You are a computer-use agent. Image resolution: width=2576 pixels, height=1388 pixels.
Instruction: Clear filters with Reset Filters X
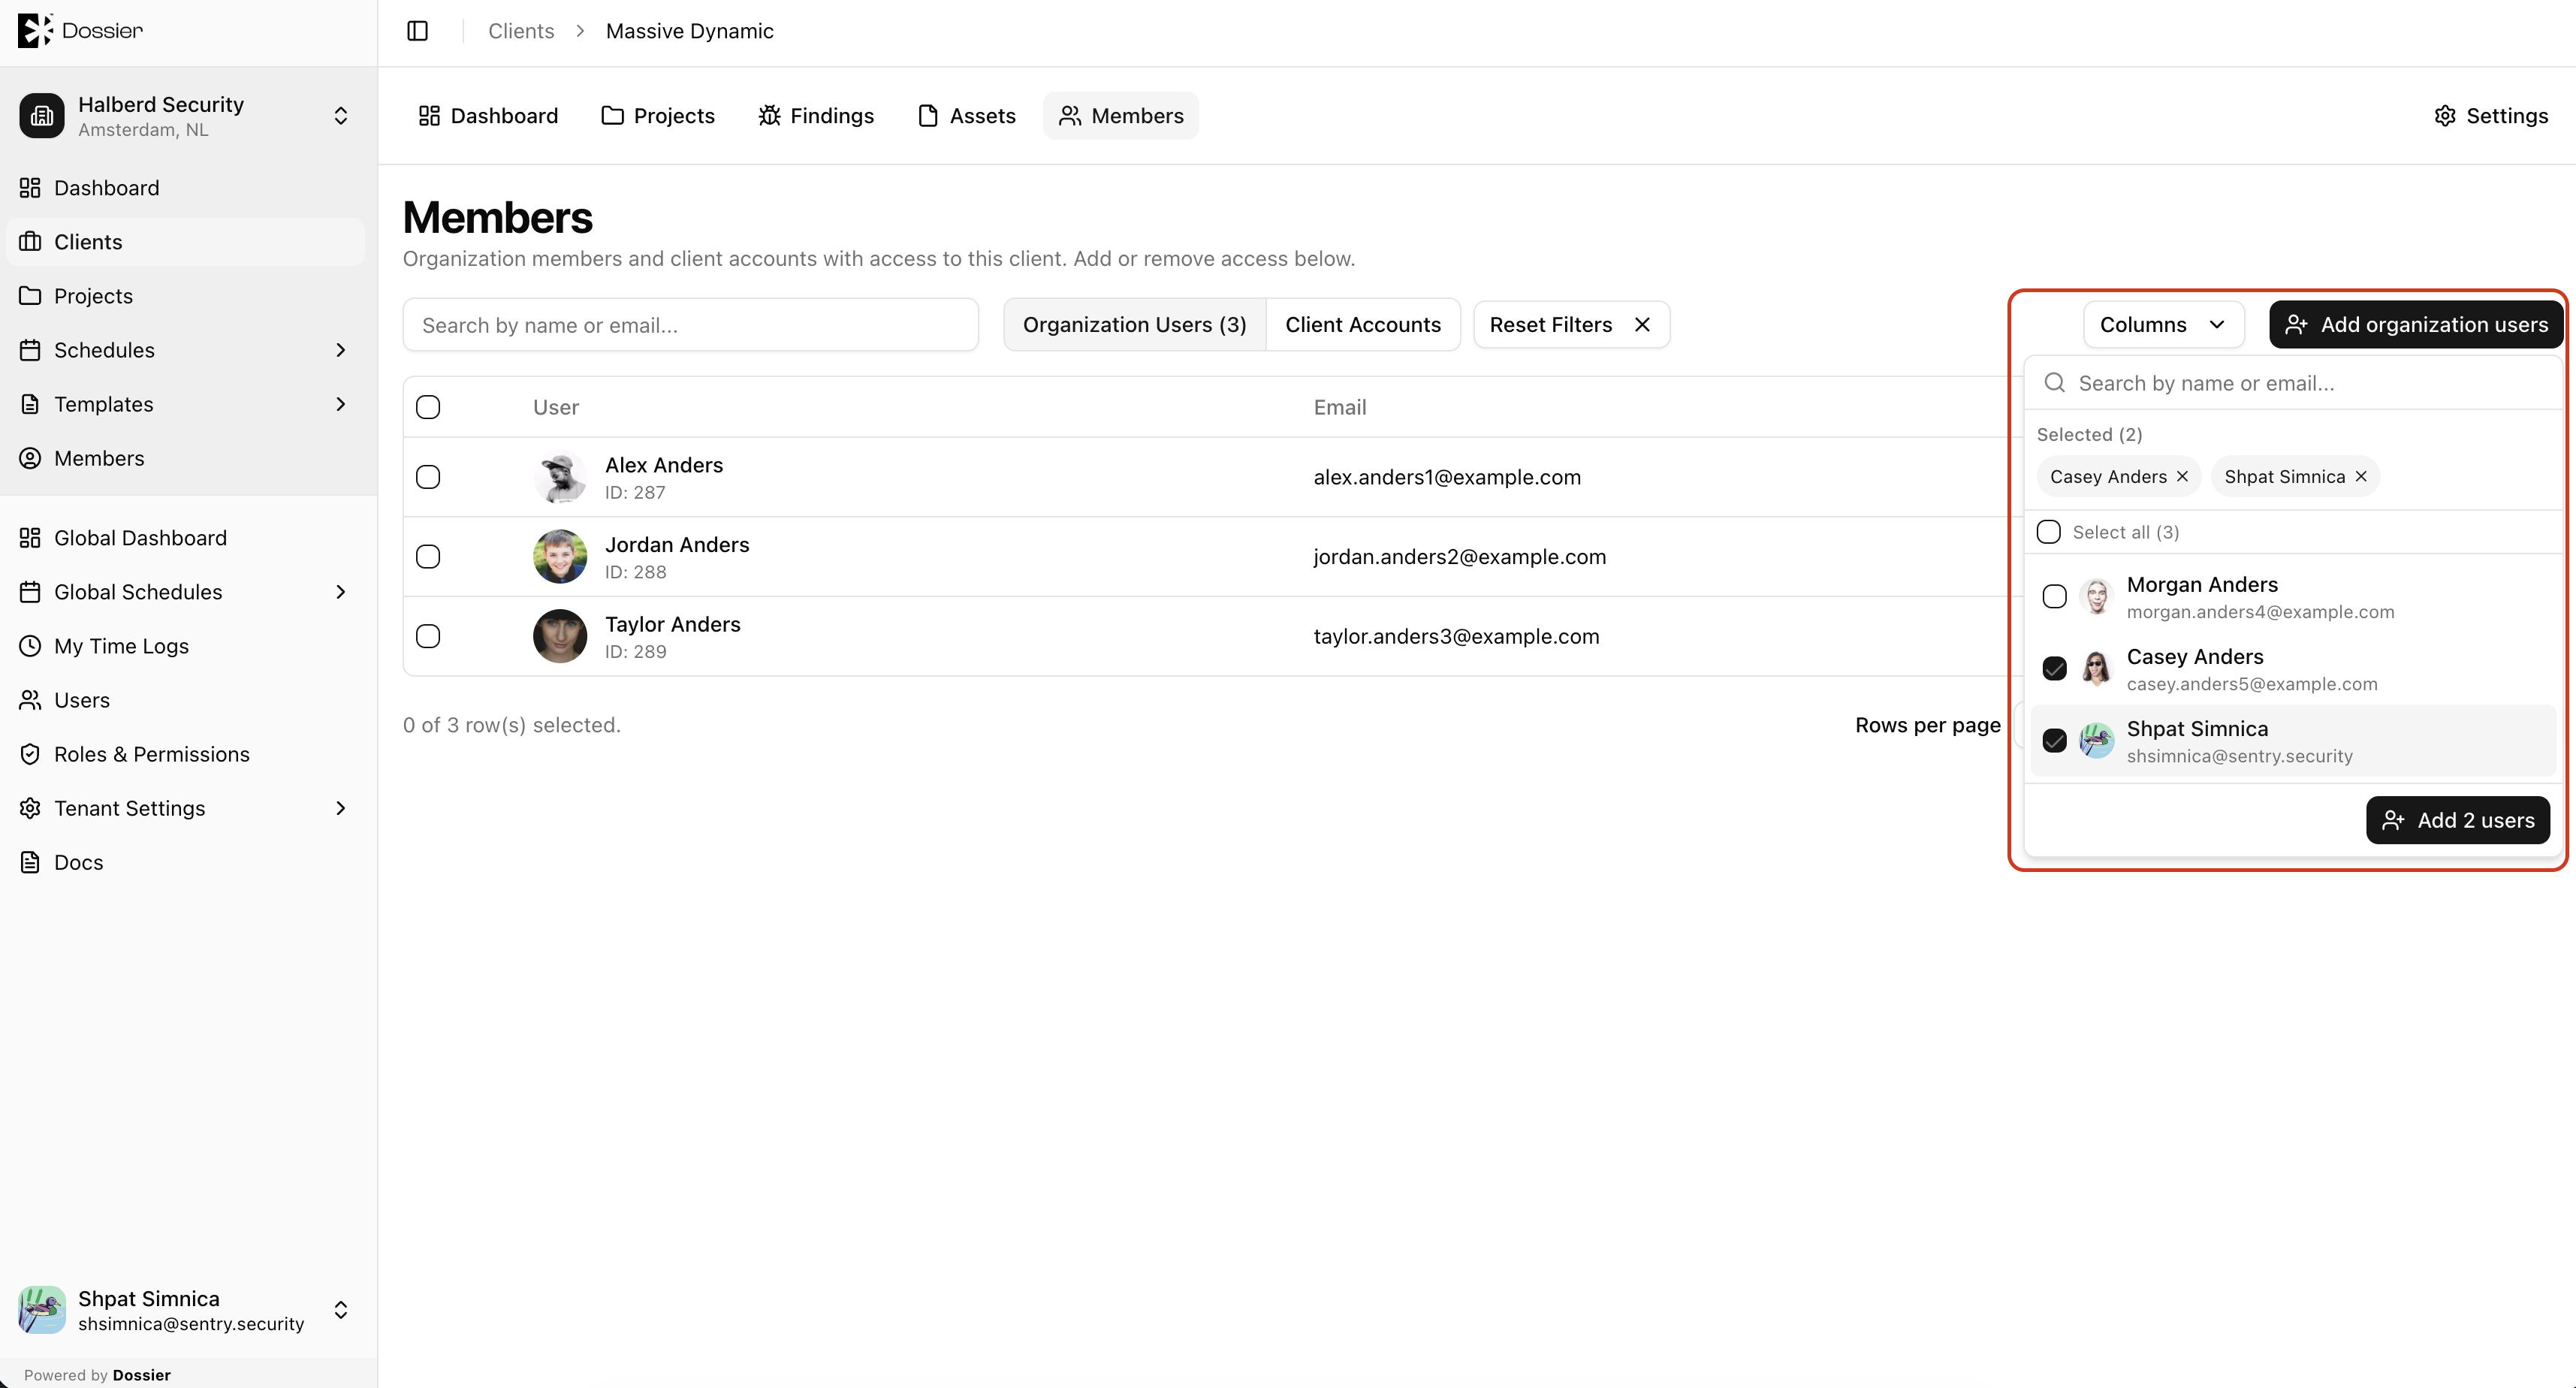tap(1642, 325)
